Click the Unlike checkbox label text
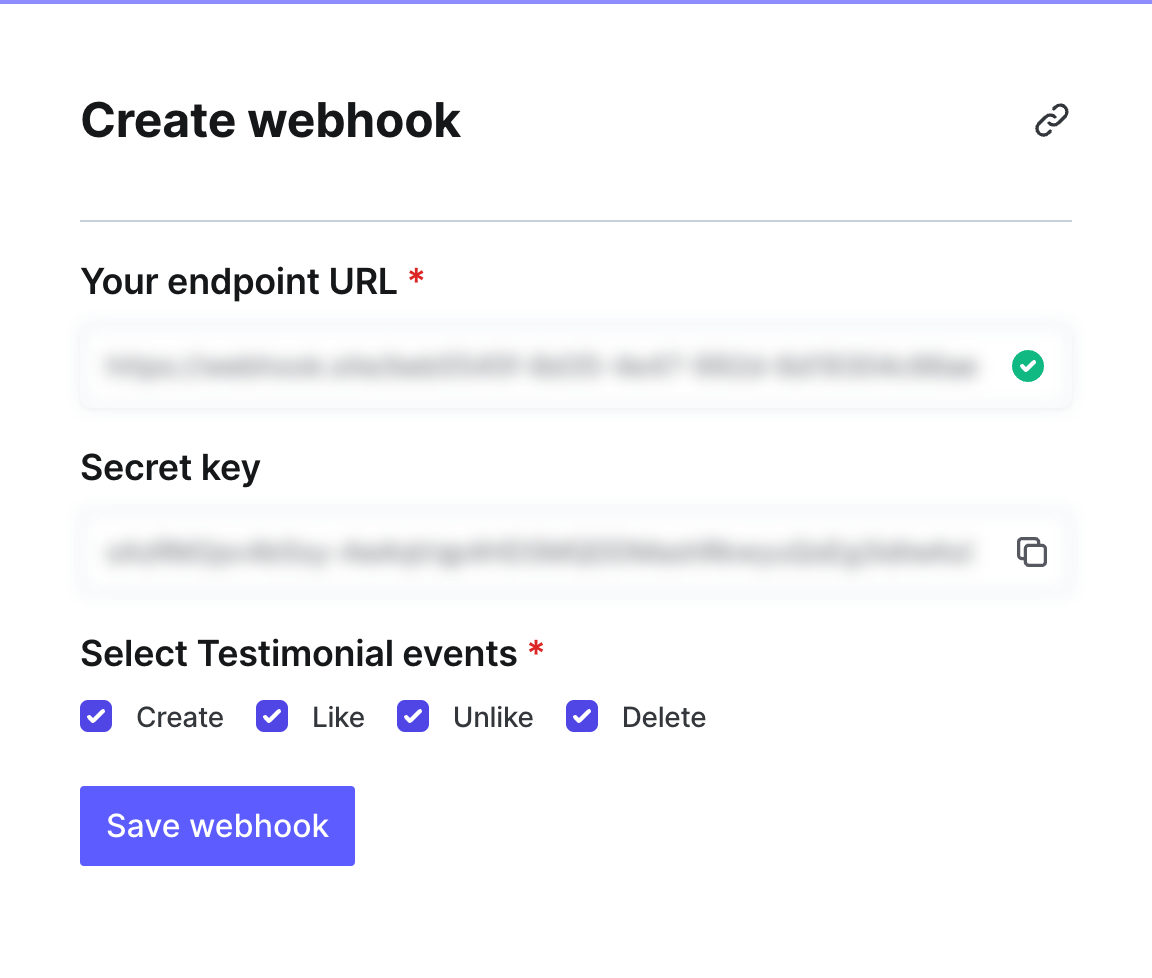Screen dimensions: 1152x978 493,718
